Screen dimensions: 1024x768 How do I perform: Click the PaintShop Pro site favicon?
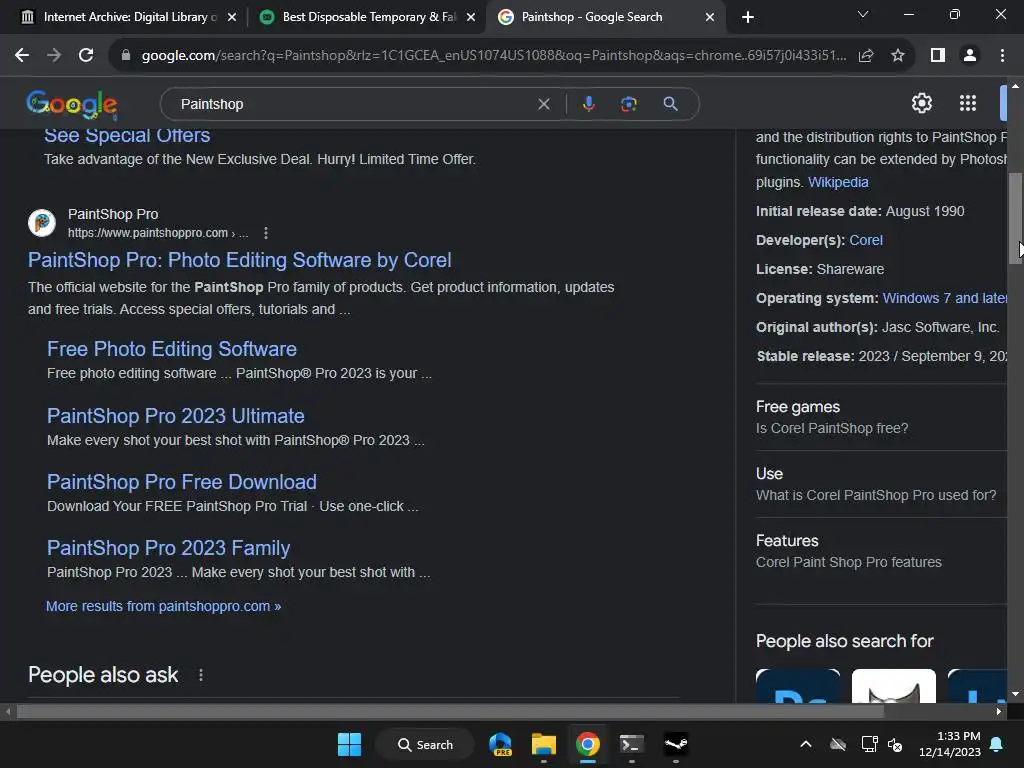tap(42, 223)
